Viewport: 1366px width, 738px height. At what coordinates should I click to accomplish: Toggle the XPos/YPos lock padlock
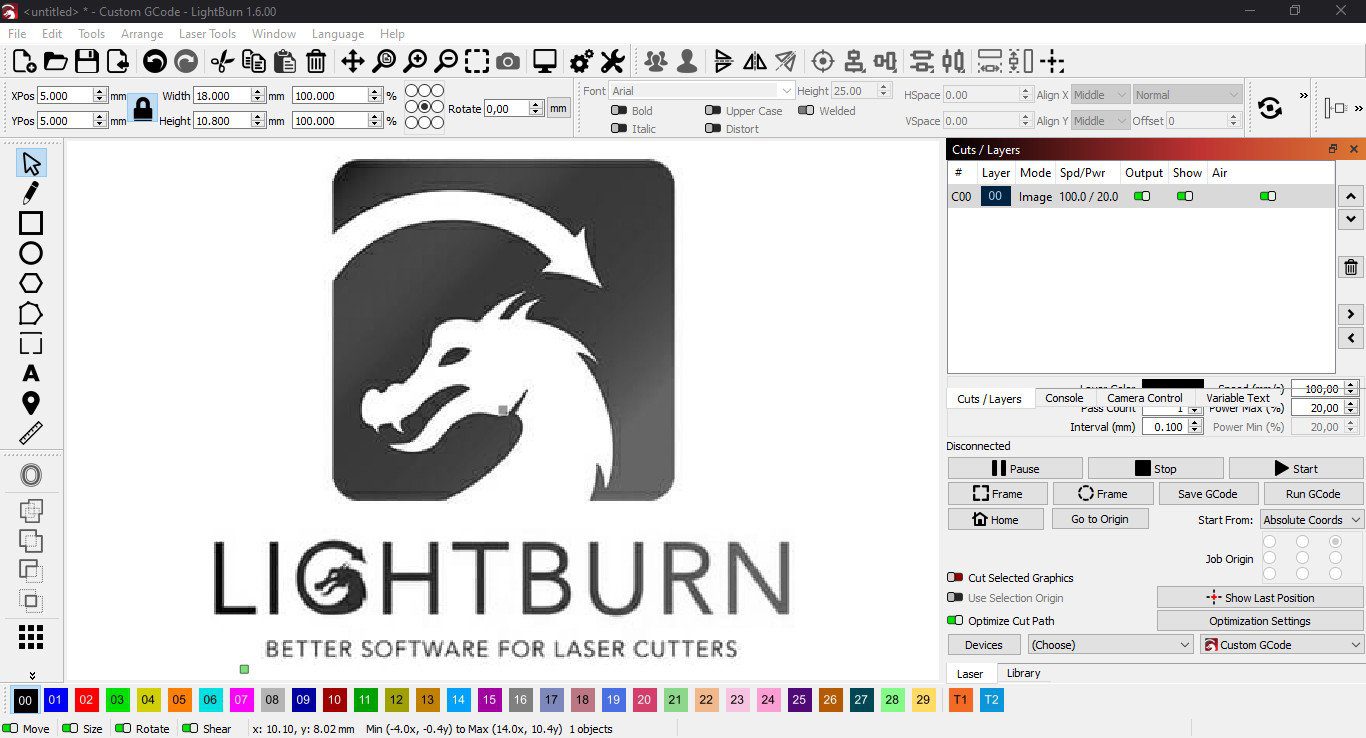(x=143, y=107)
